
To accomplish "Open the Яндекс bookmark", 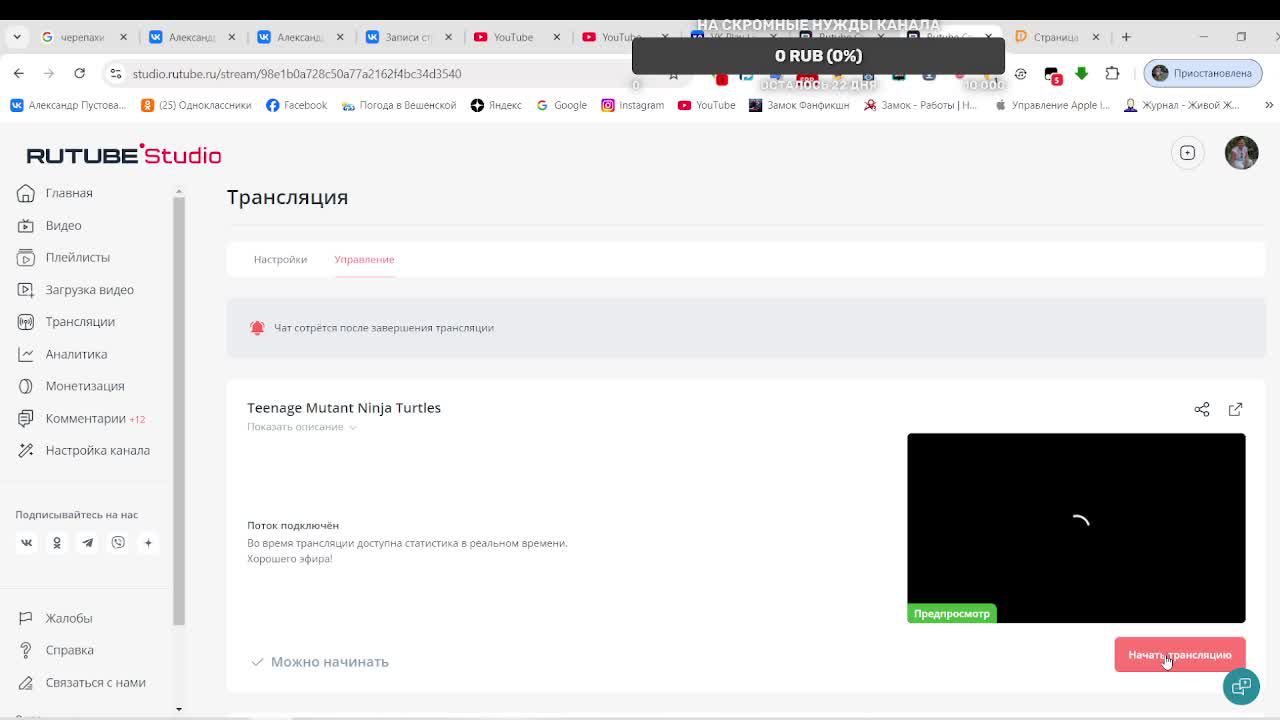I will (496, 105).
